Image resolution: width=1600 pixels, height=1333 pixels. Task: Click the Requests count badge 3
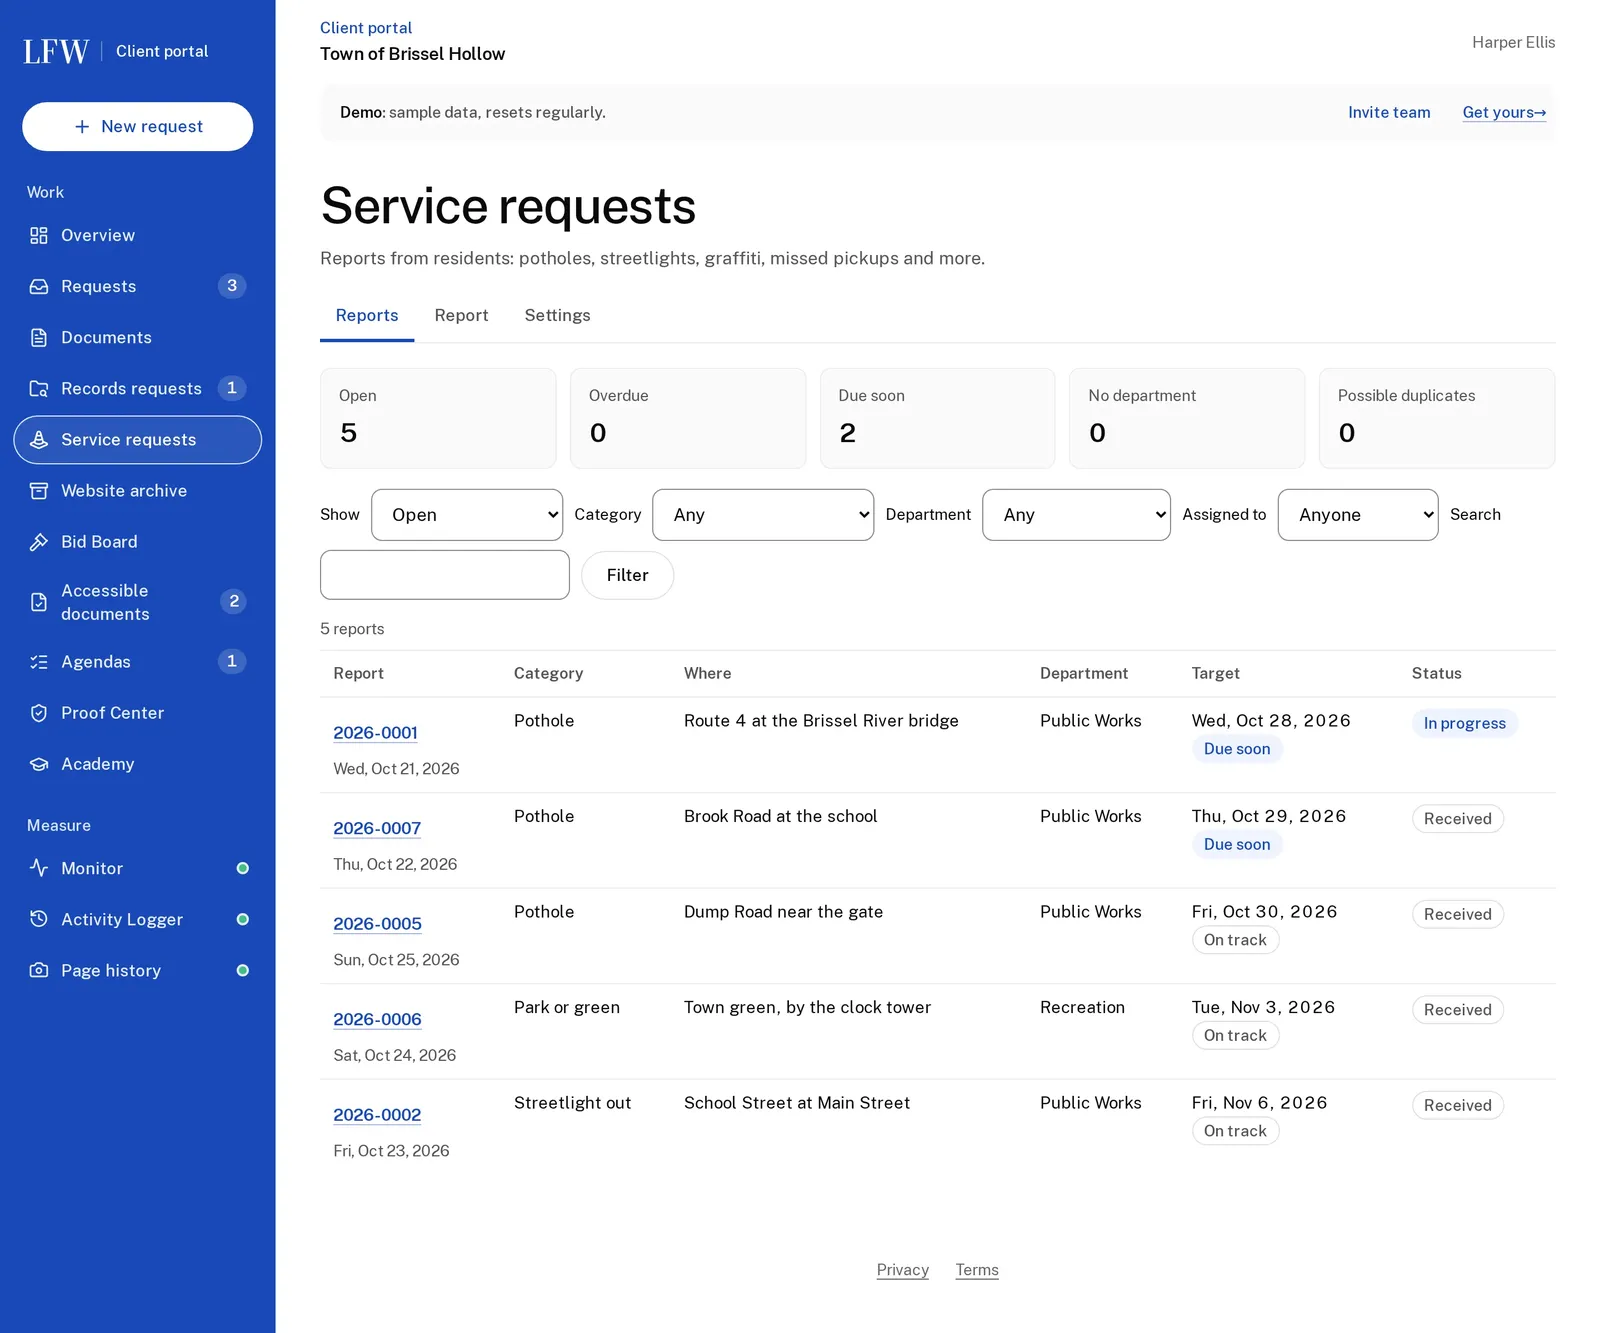(232, 286)
